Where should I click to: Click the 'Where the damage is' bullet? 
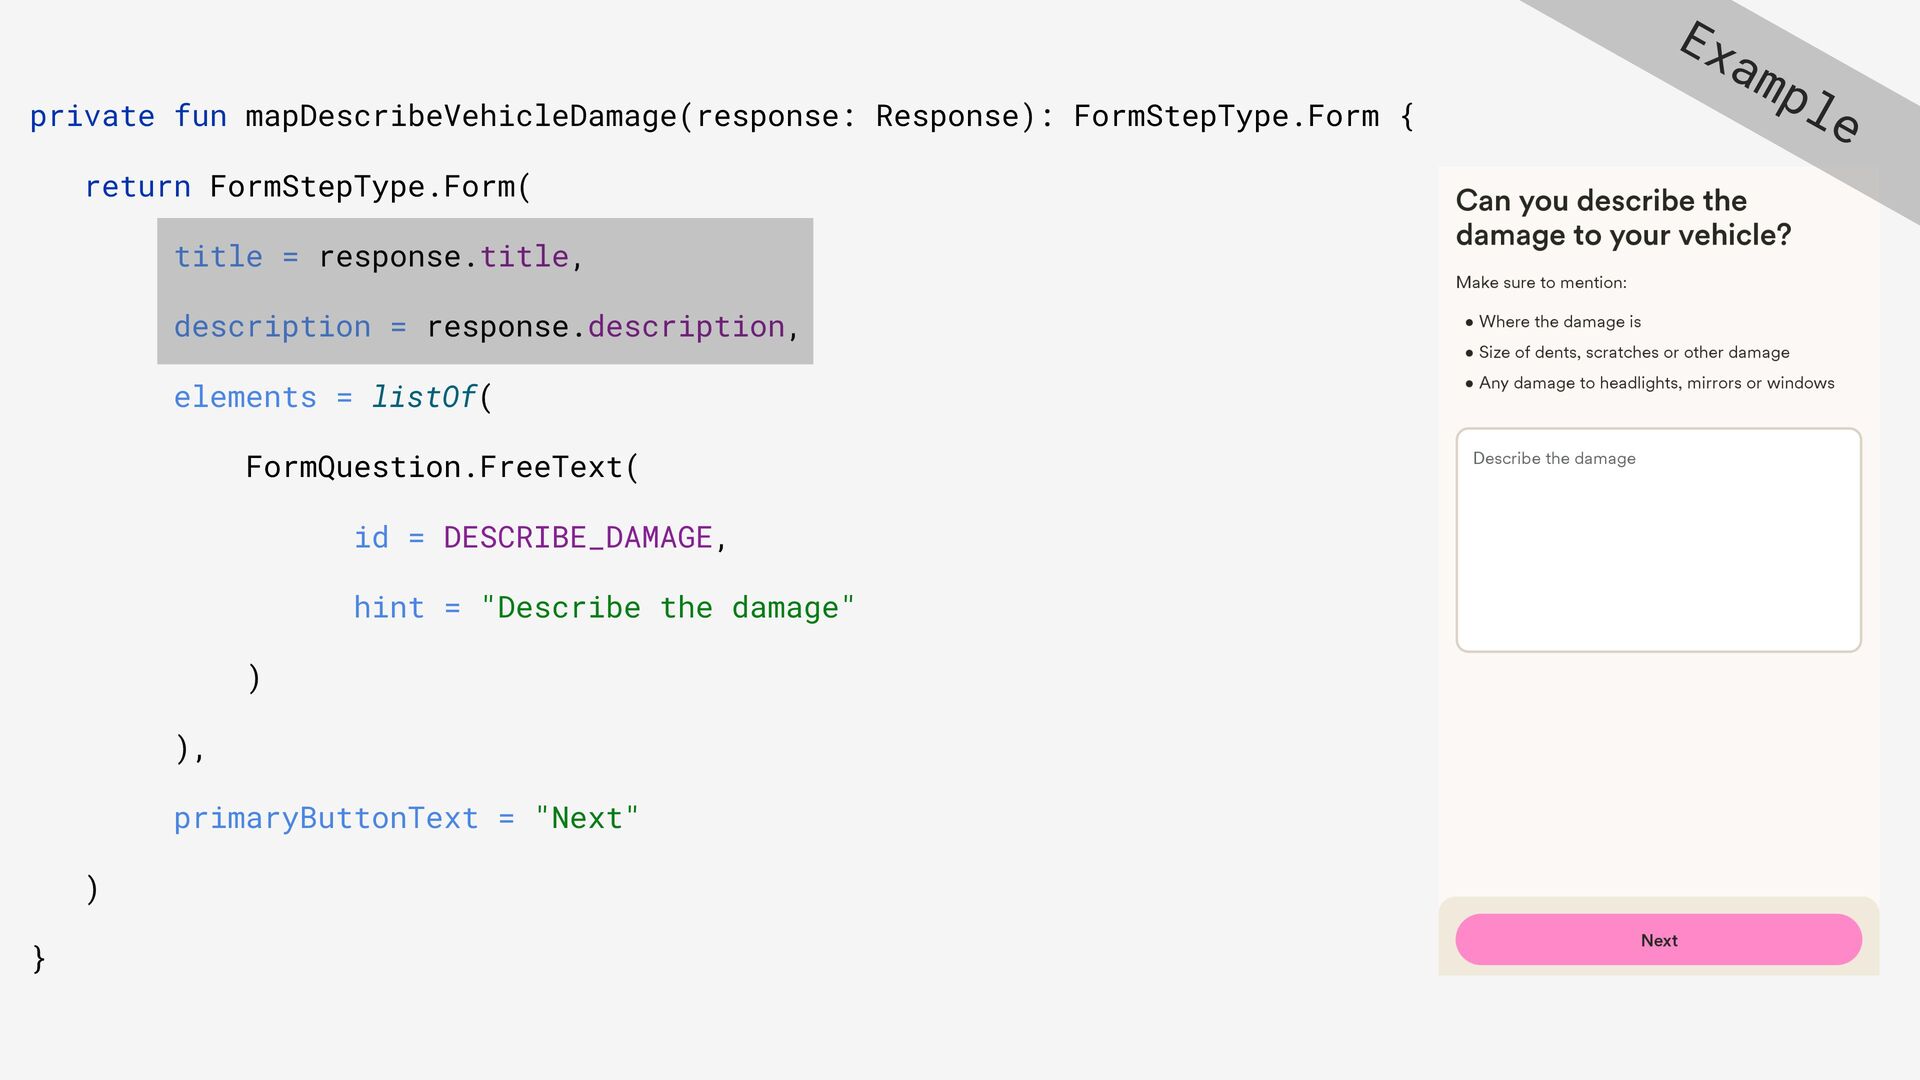tap(1559, 322)
